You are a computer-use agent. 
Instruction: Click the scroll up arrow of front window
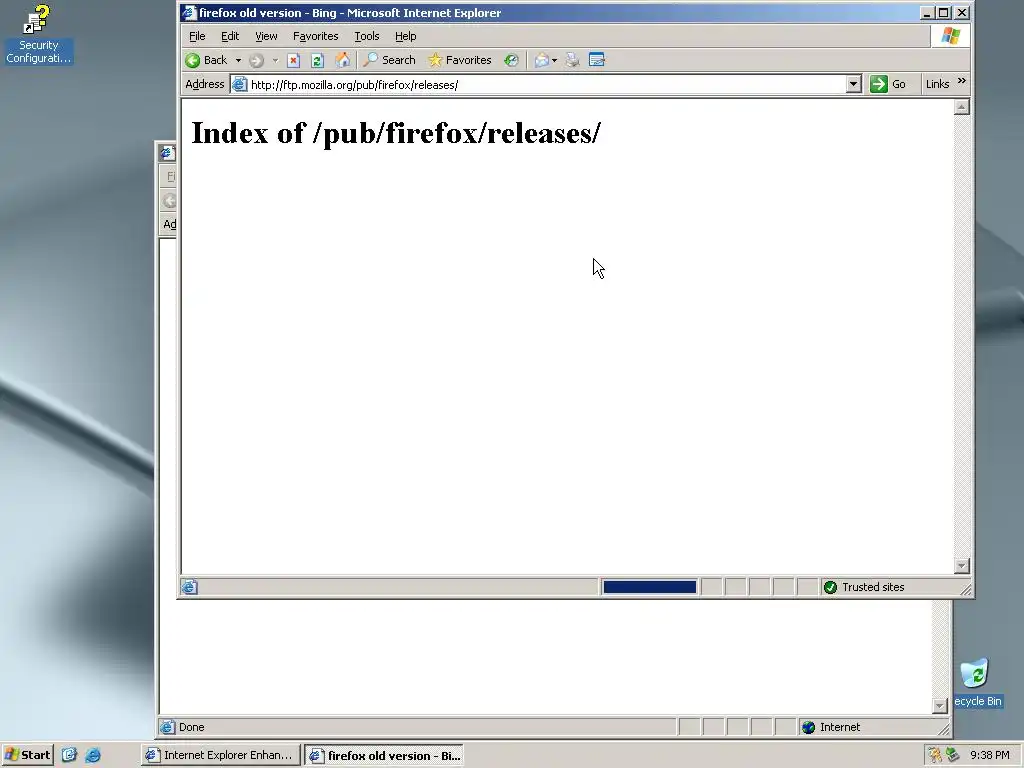click(x=961, y=107)
